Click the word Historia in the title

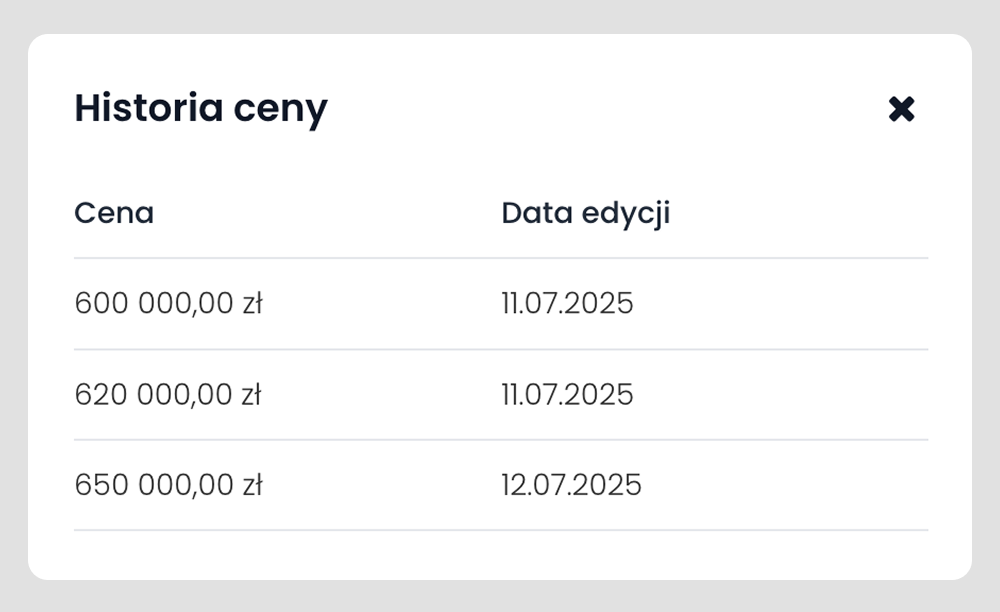pyautogui.click(x=148, y=108)
